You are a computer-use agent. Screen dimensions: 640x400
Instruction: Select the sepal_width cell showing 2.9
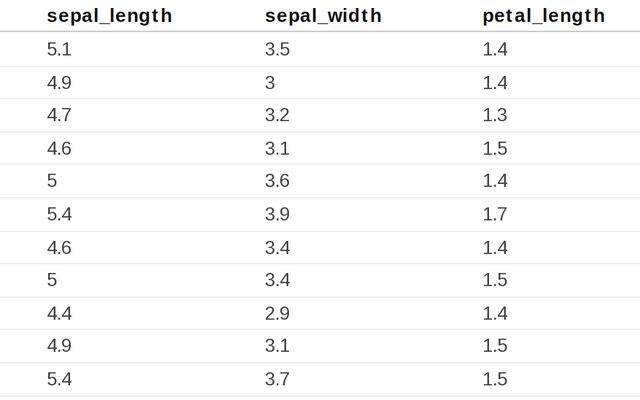click(x=277, y=313)
